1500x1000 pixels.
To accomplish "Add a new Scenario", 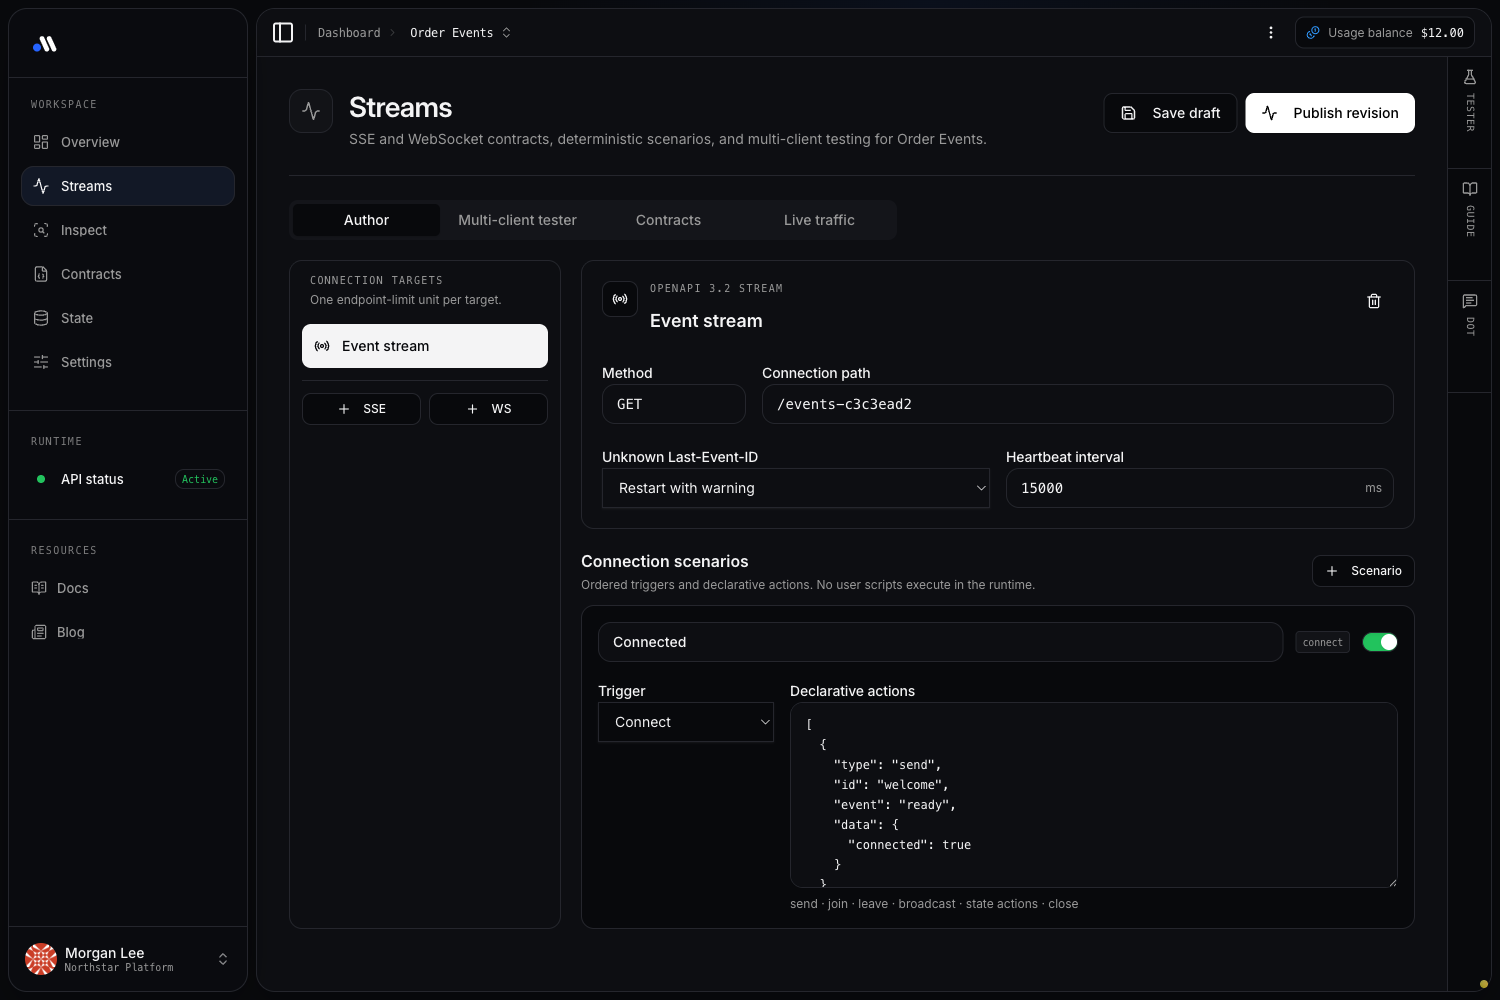I will 1363,571.
